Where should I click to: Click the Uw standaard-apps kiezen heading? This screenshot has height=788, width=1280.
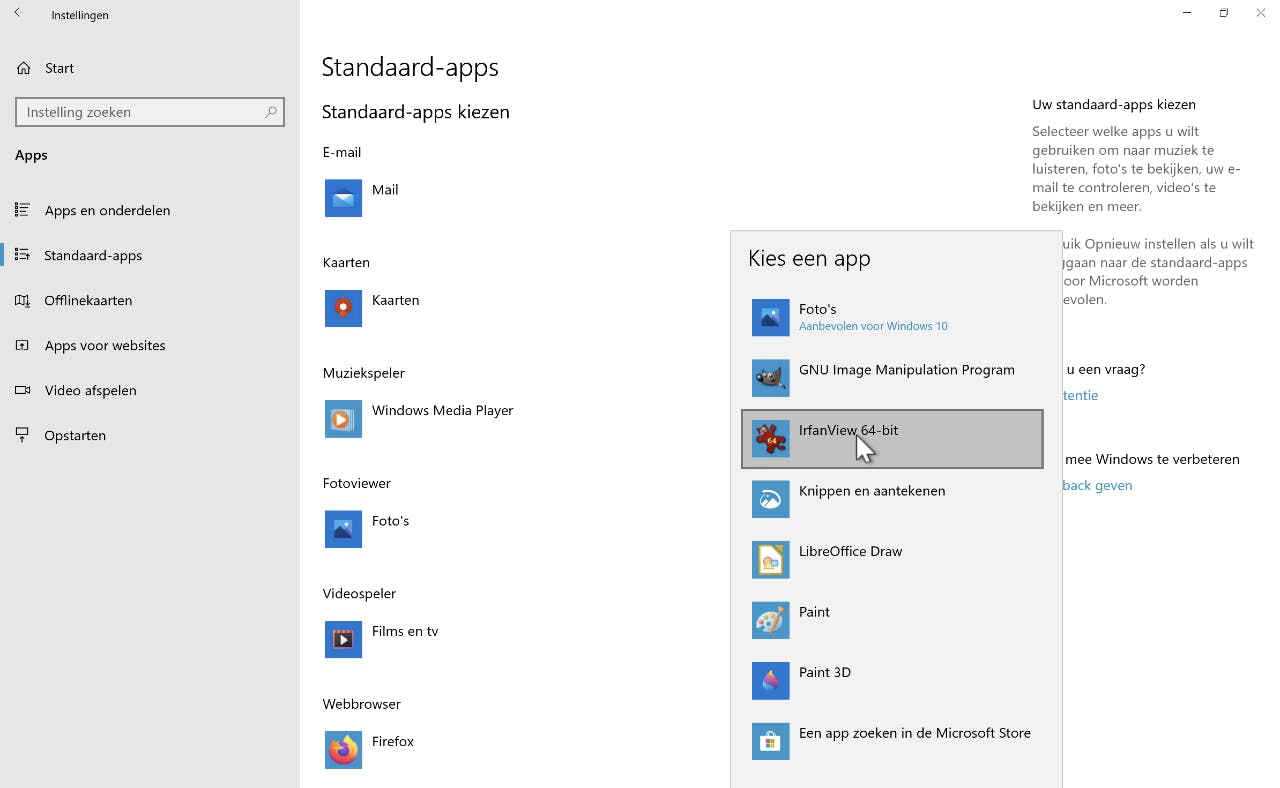click(1114, 104)
